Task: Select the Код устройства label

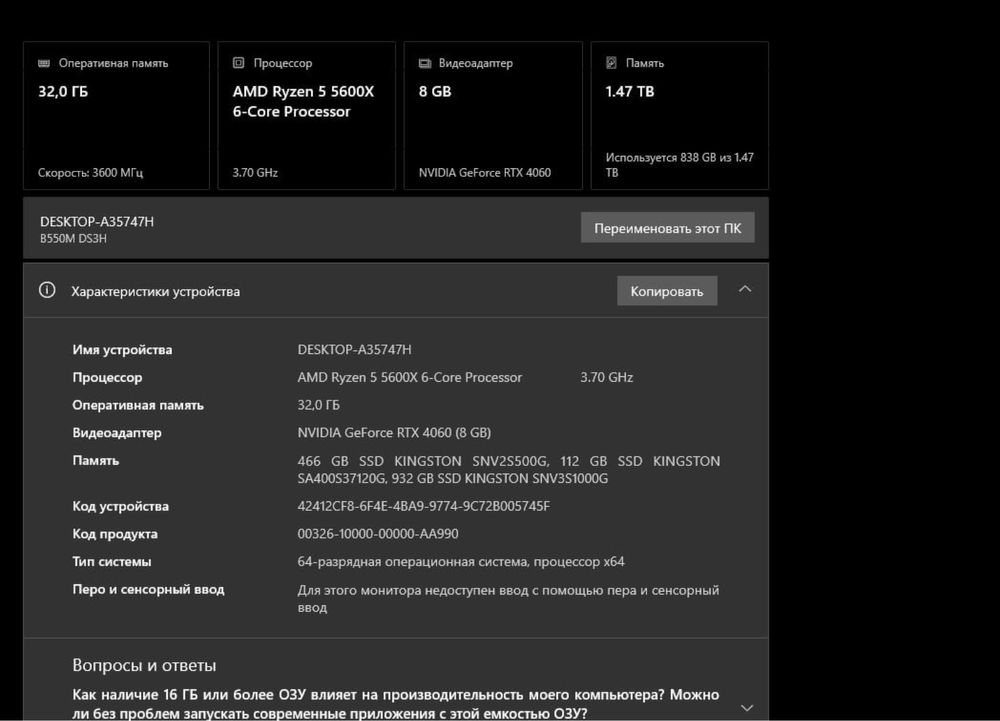Action: click(121, 506)
